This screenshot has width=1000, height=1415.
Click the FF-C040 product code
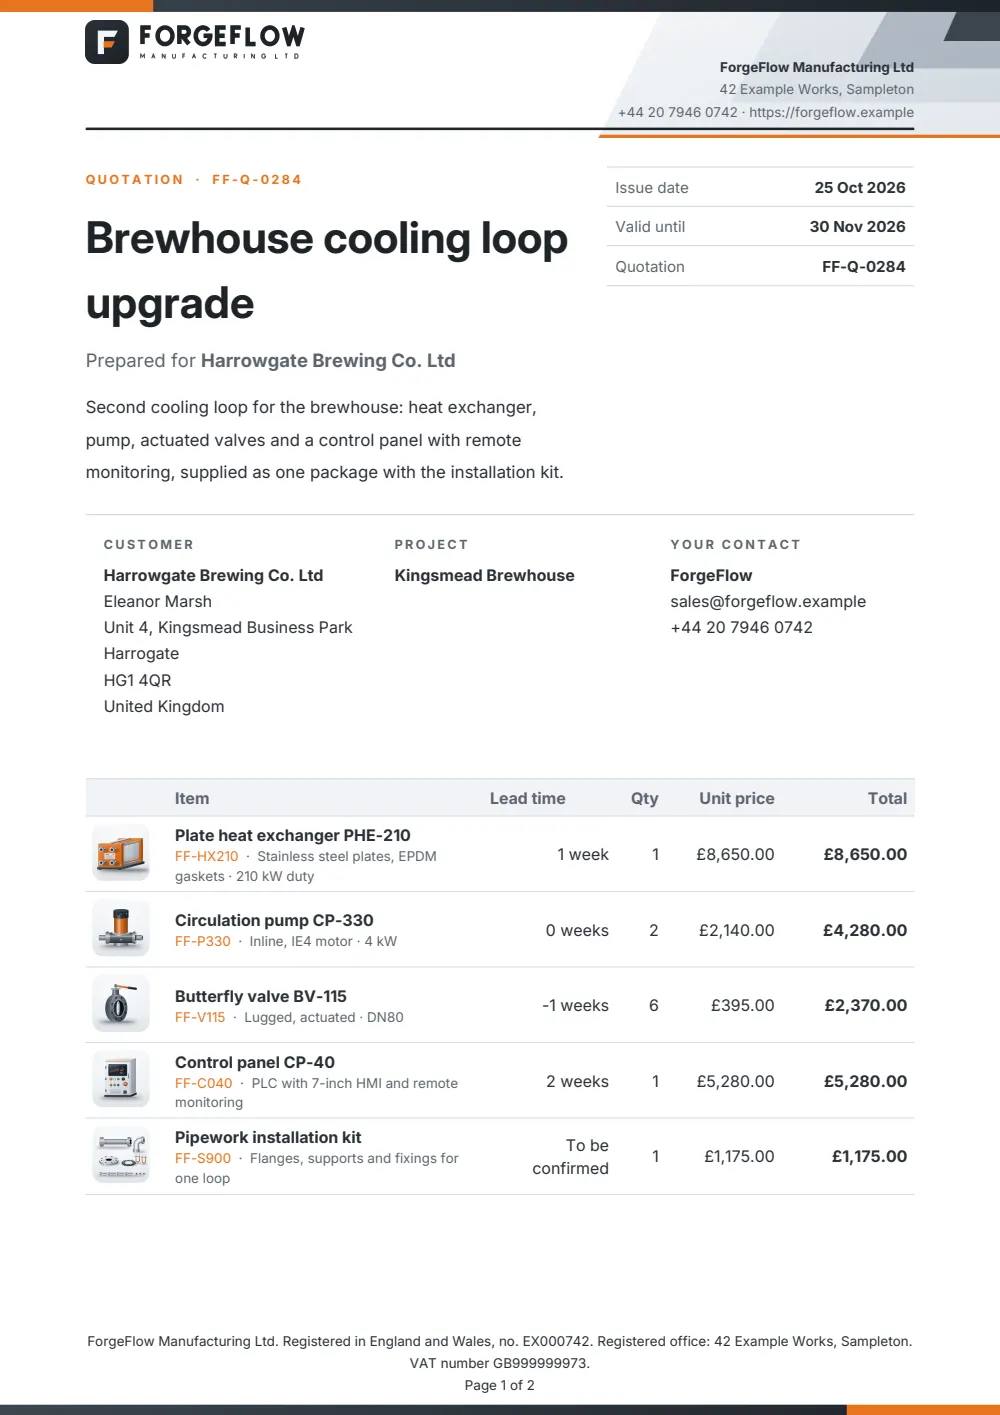(x=204, y=1083)
